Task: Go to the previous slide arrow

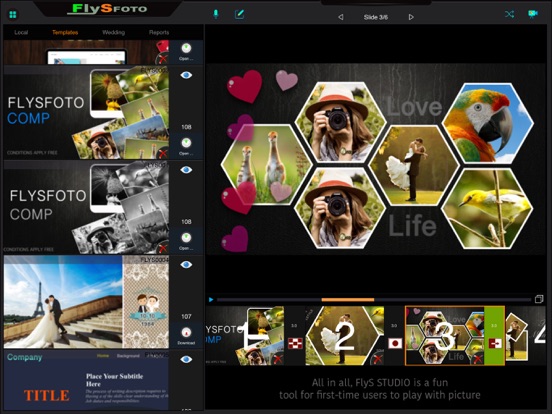Action: point(340,17)
